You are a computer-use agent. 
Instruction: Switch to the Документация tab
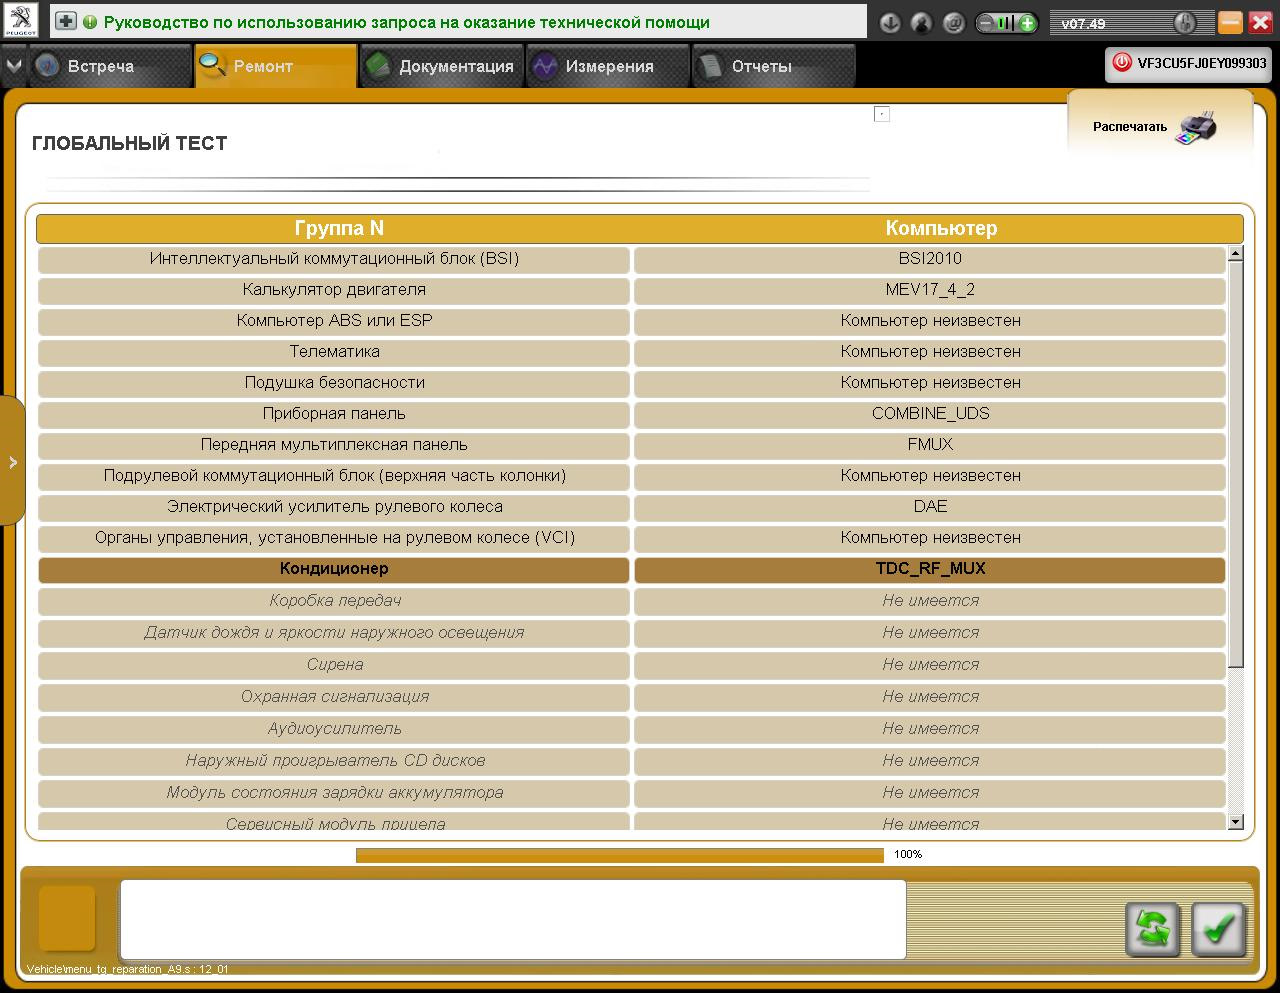(441, 67)
